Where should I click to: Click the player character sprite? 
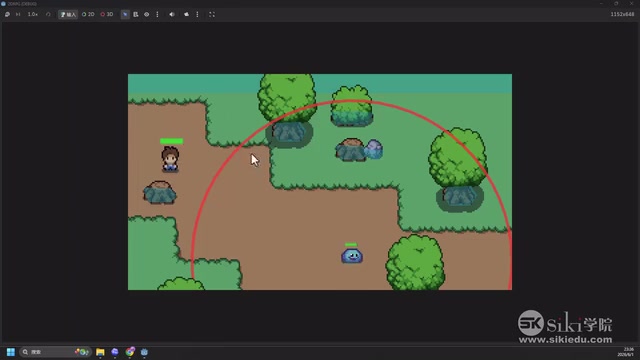[170, 160]
